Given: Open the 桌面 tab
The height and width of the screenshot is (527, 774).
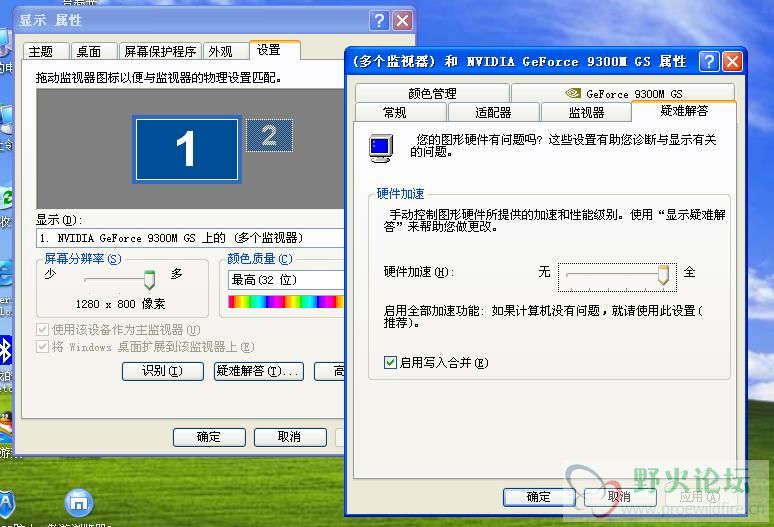Looking at the screenshot, I should coord(94,51).
